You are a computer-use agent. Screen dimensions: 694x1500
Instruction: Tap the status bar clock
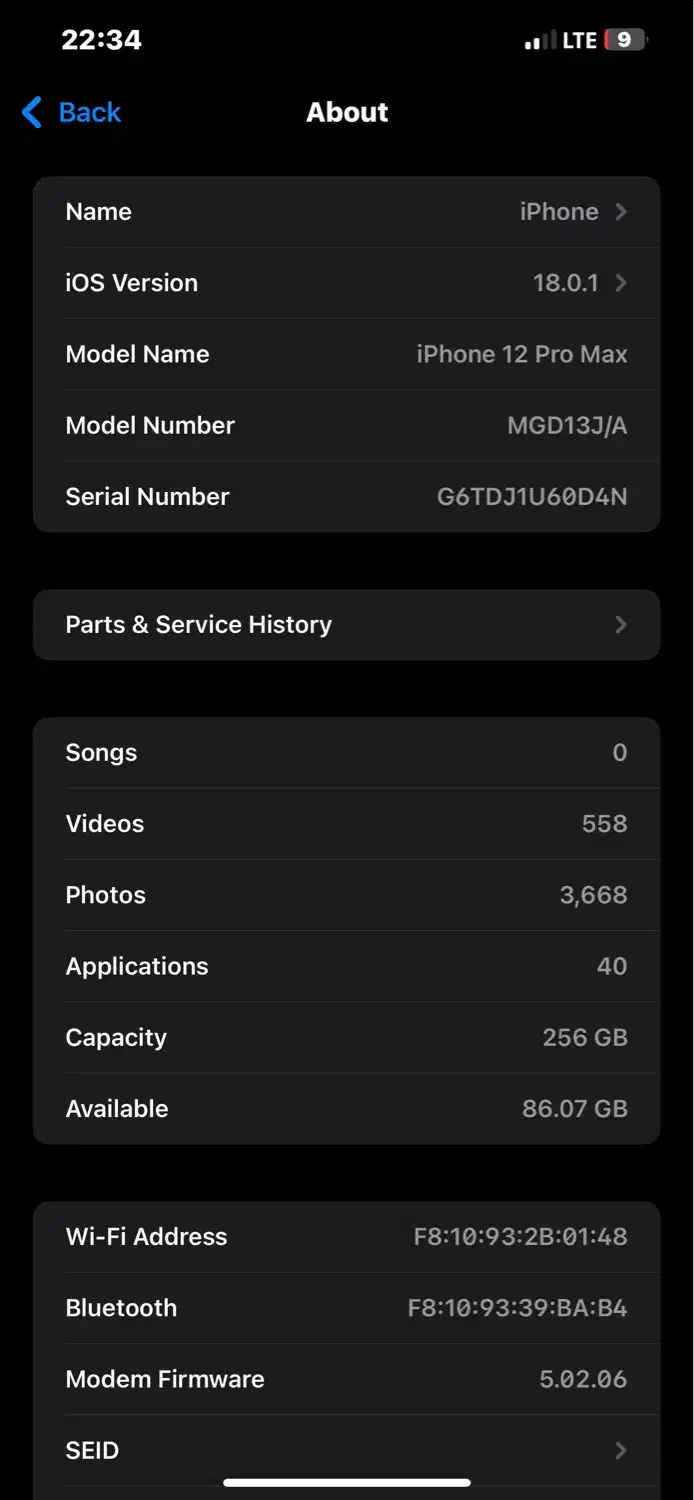[101, 40]
